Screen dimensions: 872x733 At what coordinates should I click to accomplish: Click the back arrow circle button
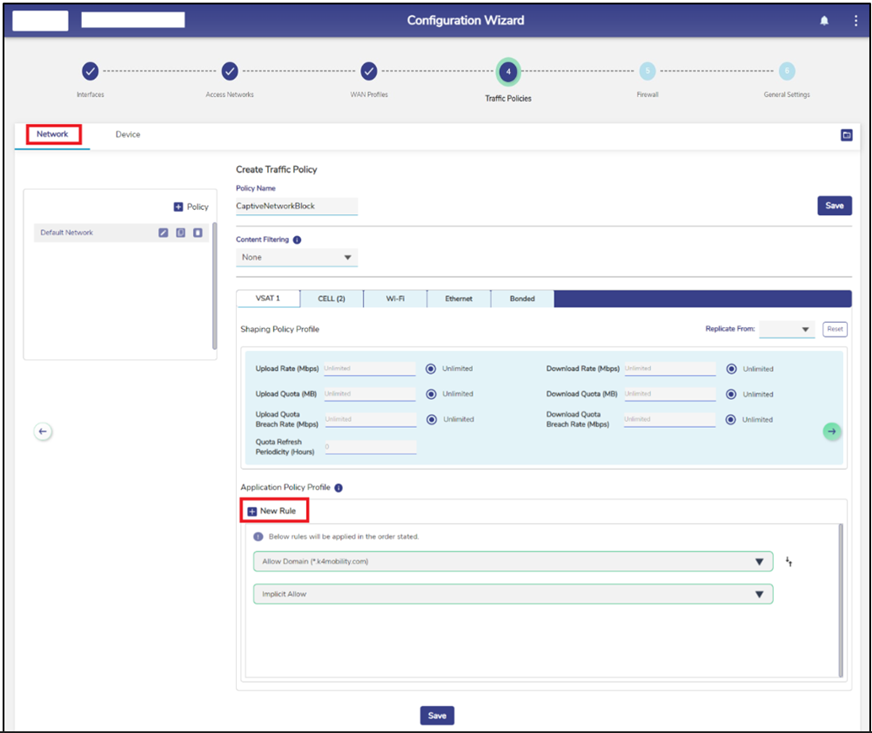43,431
